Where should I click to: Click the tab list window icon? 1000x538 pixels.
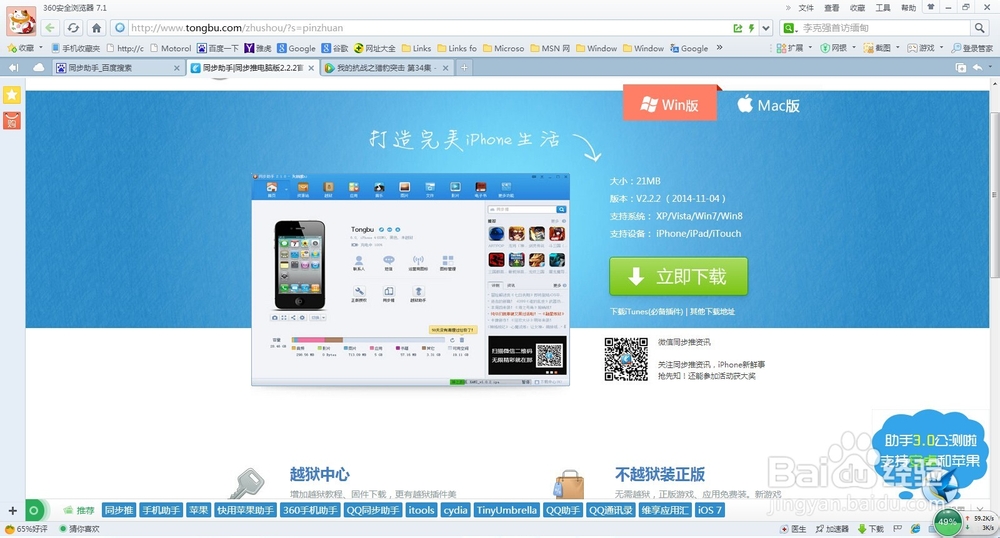pos(960,68)
